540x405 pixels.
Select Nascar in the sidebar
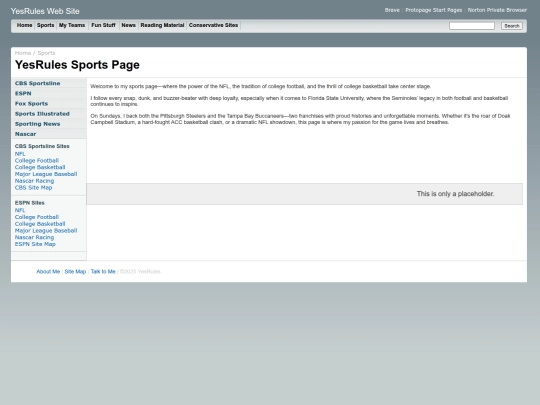[49, 134]
